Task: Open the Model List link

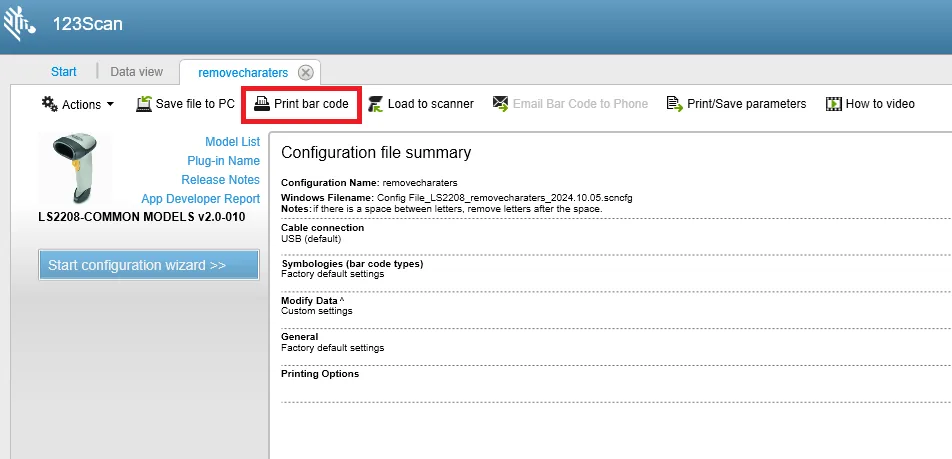Action: 233,141
